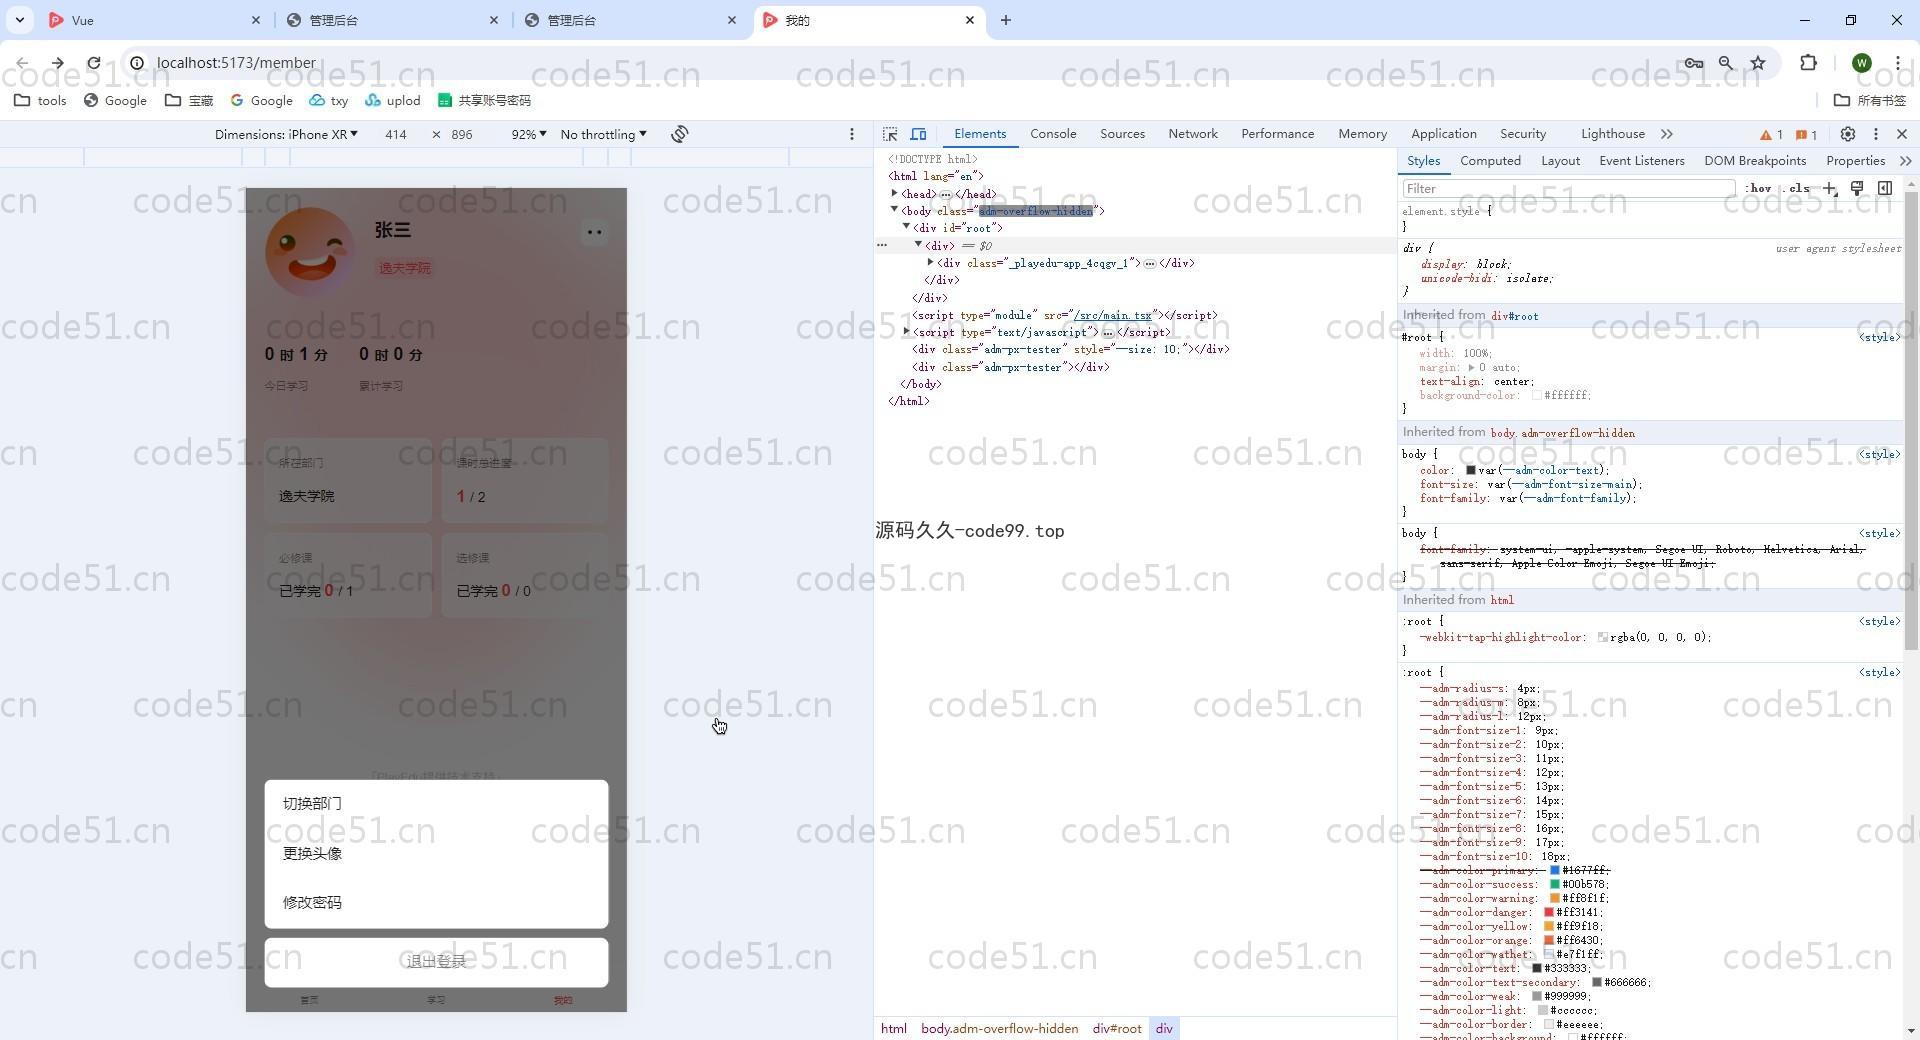The height and width of the screenshot is (1040, 1920).
Task: Open the Dimensions iPhone XR dropdown
Action: pos(286,134)
